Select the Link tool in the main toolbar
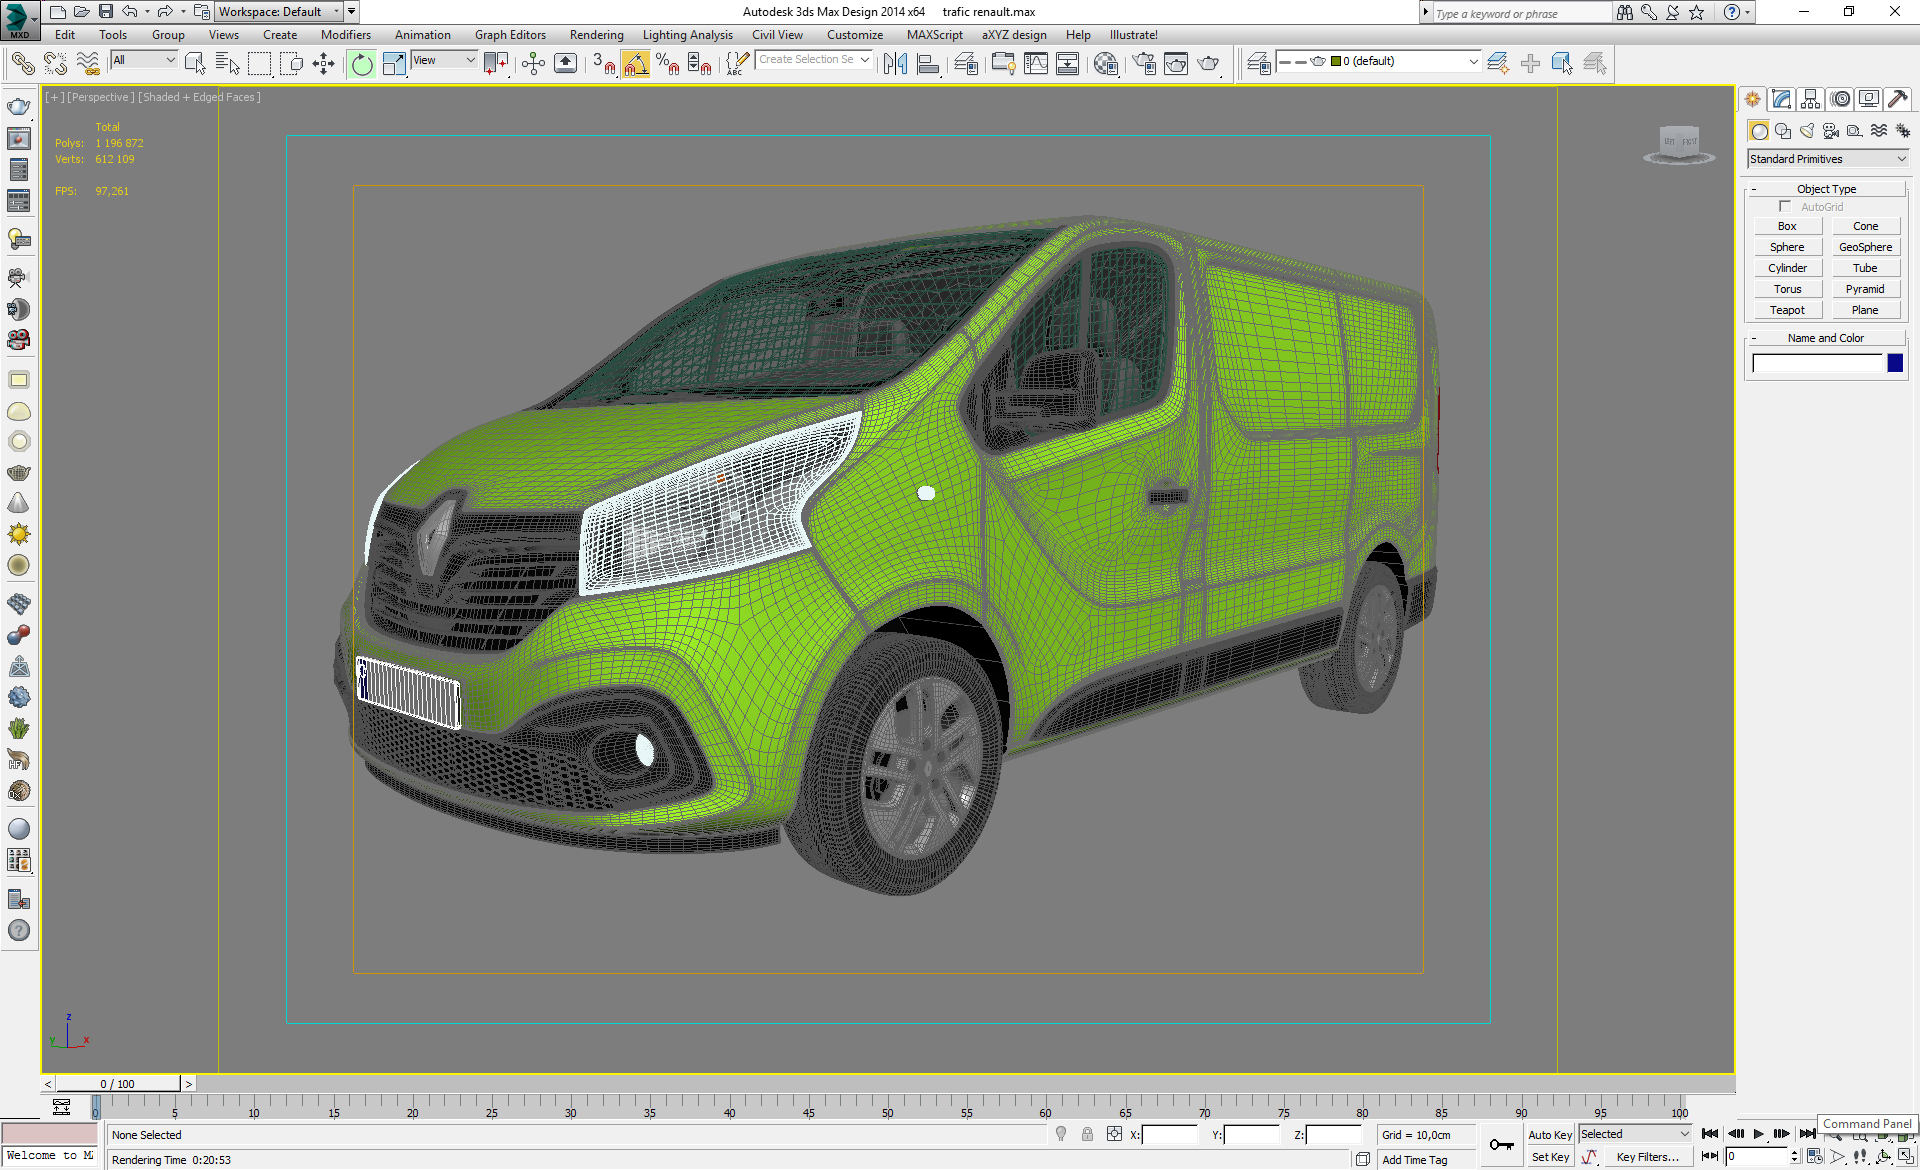The width and height of the screenshot is (1920, 1170). 22,64
